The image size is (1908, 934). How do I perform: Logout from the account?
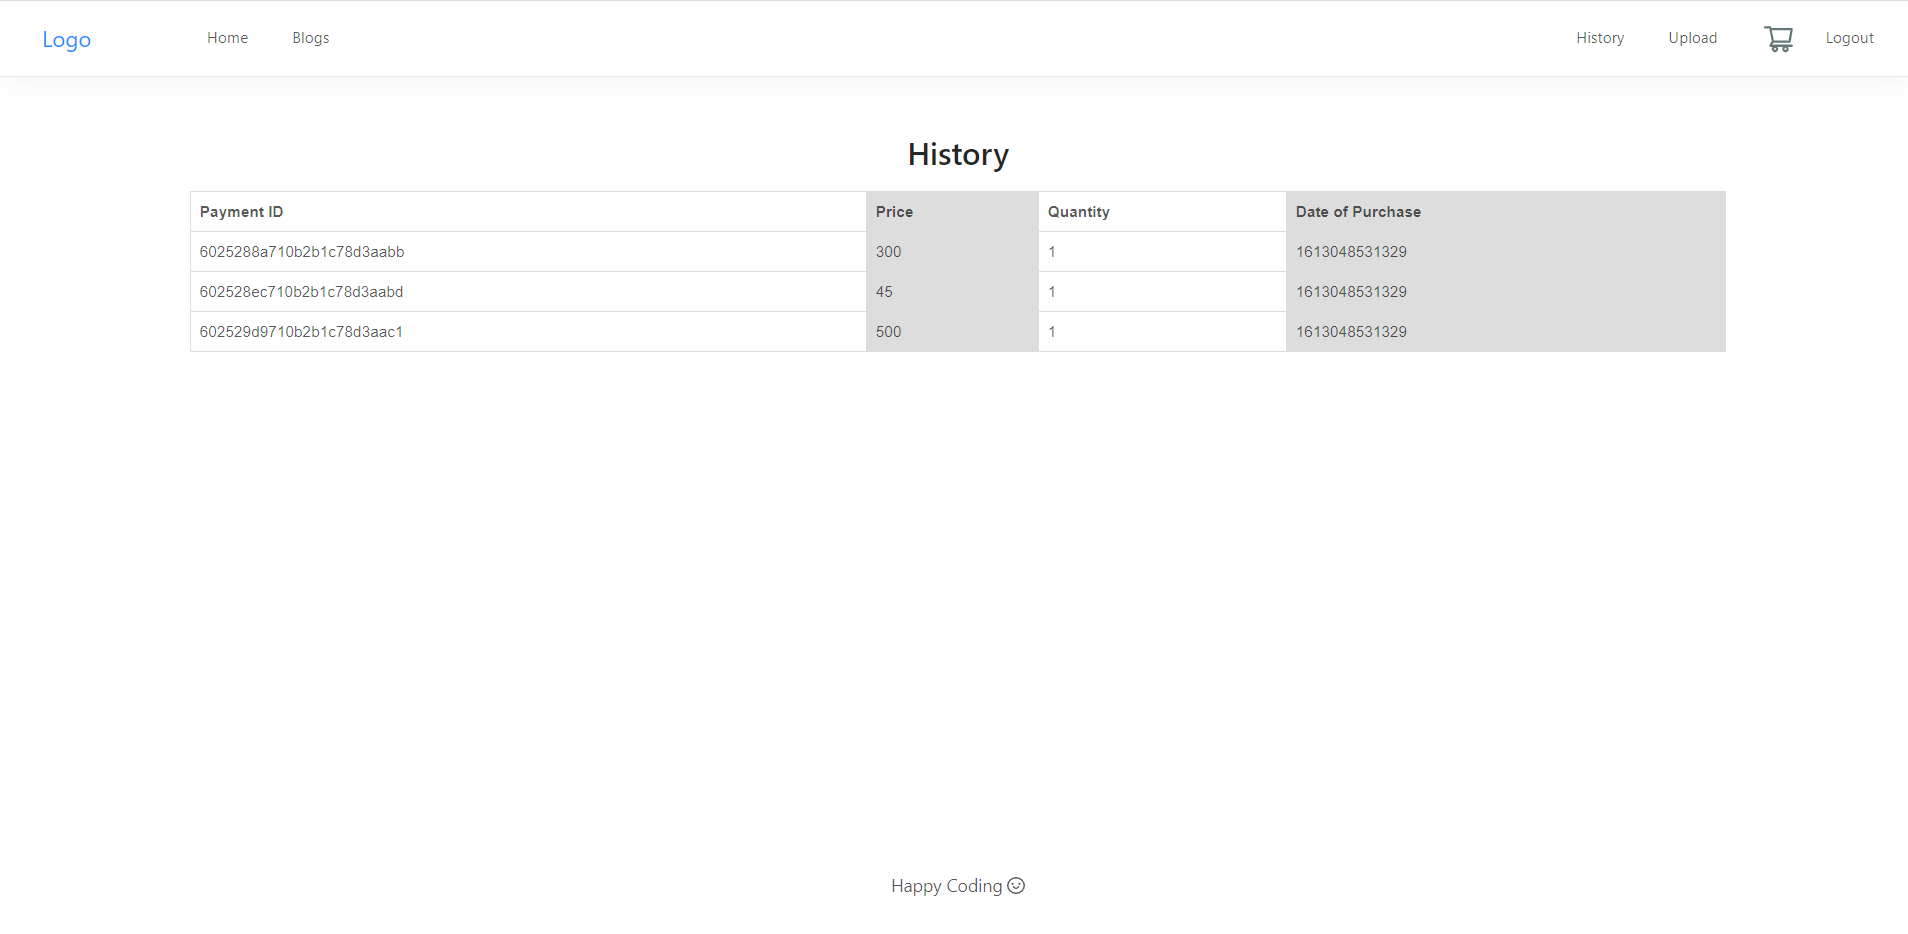[x=1849, y=37]
